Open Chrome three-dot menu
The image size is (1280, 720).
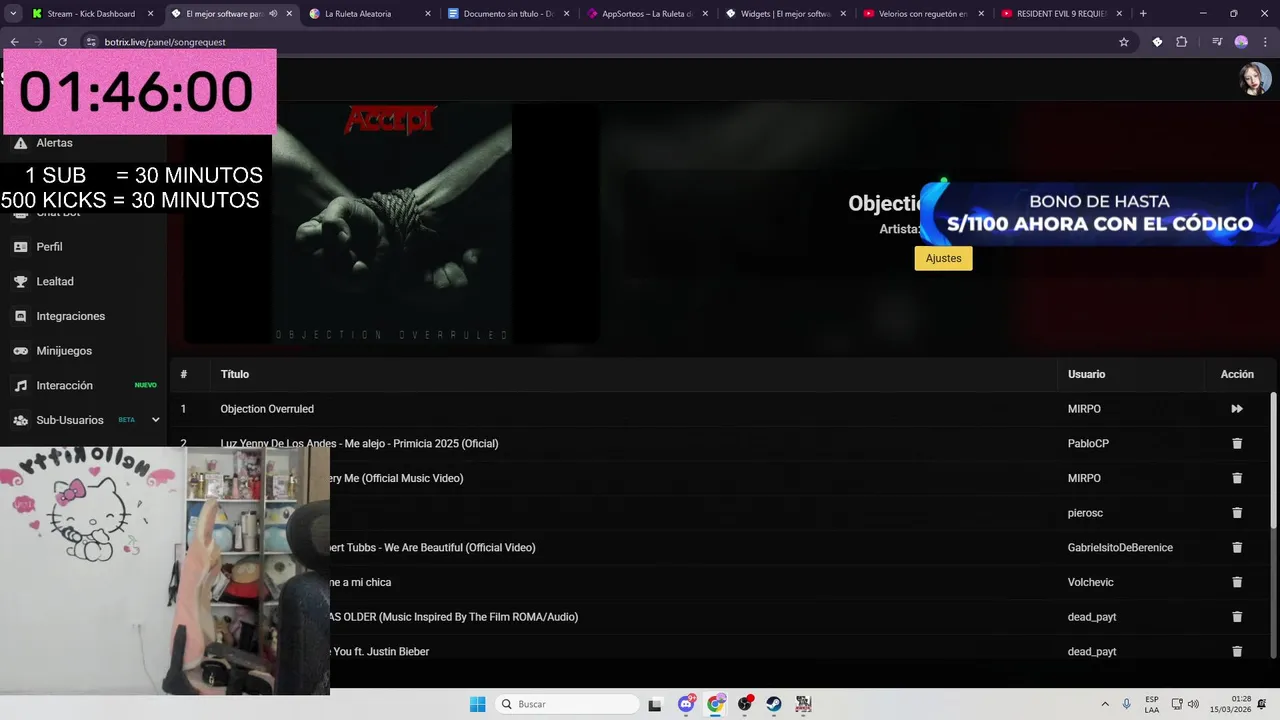tap(1265, 42)
